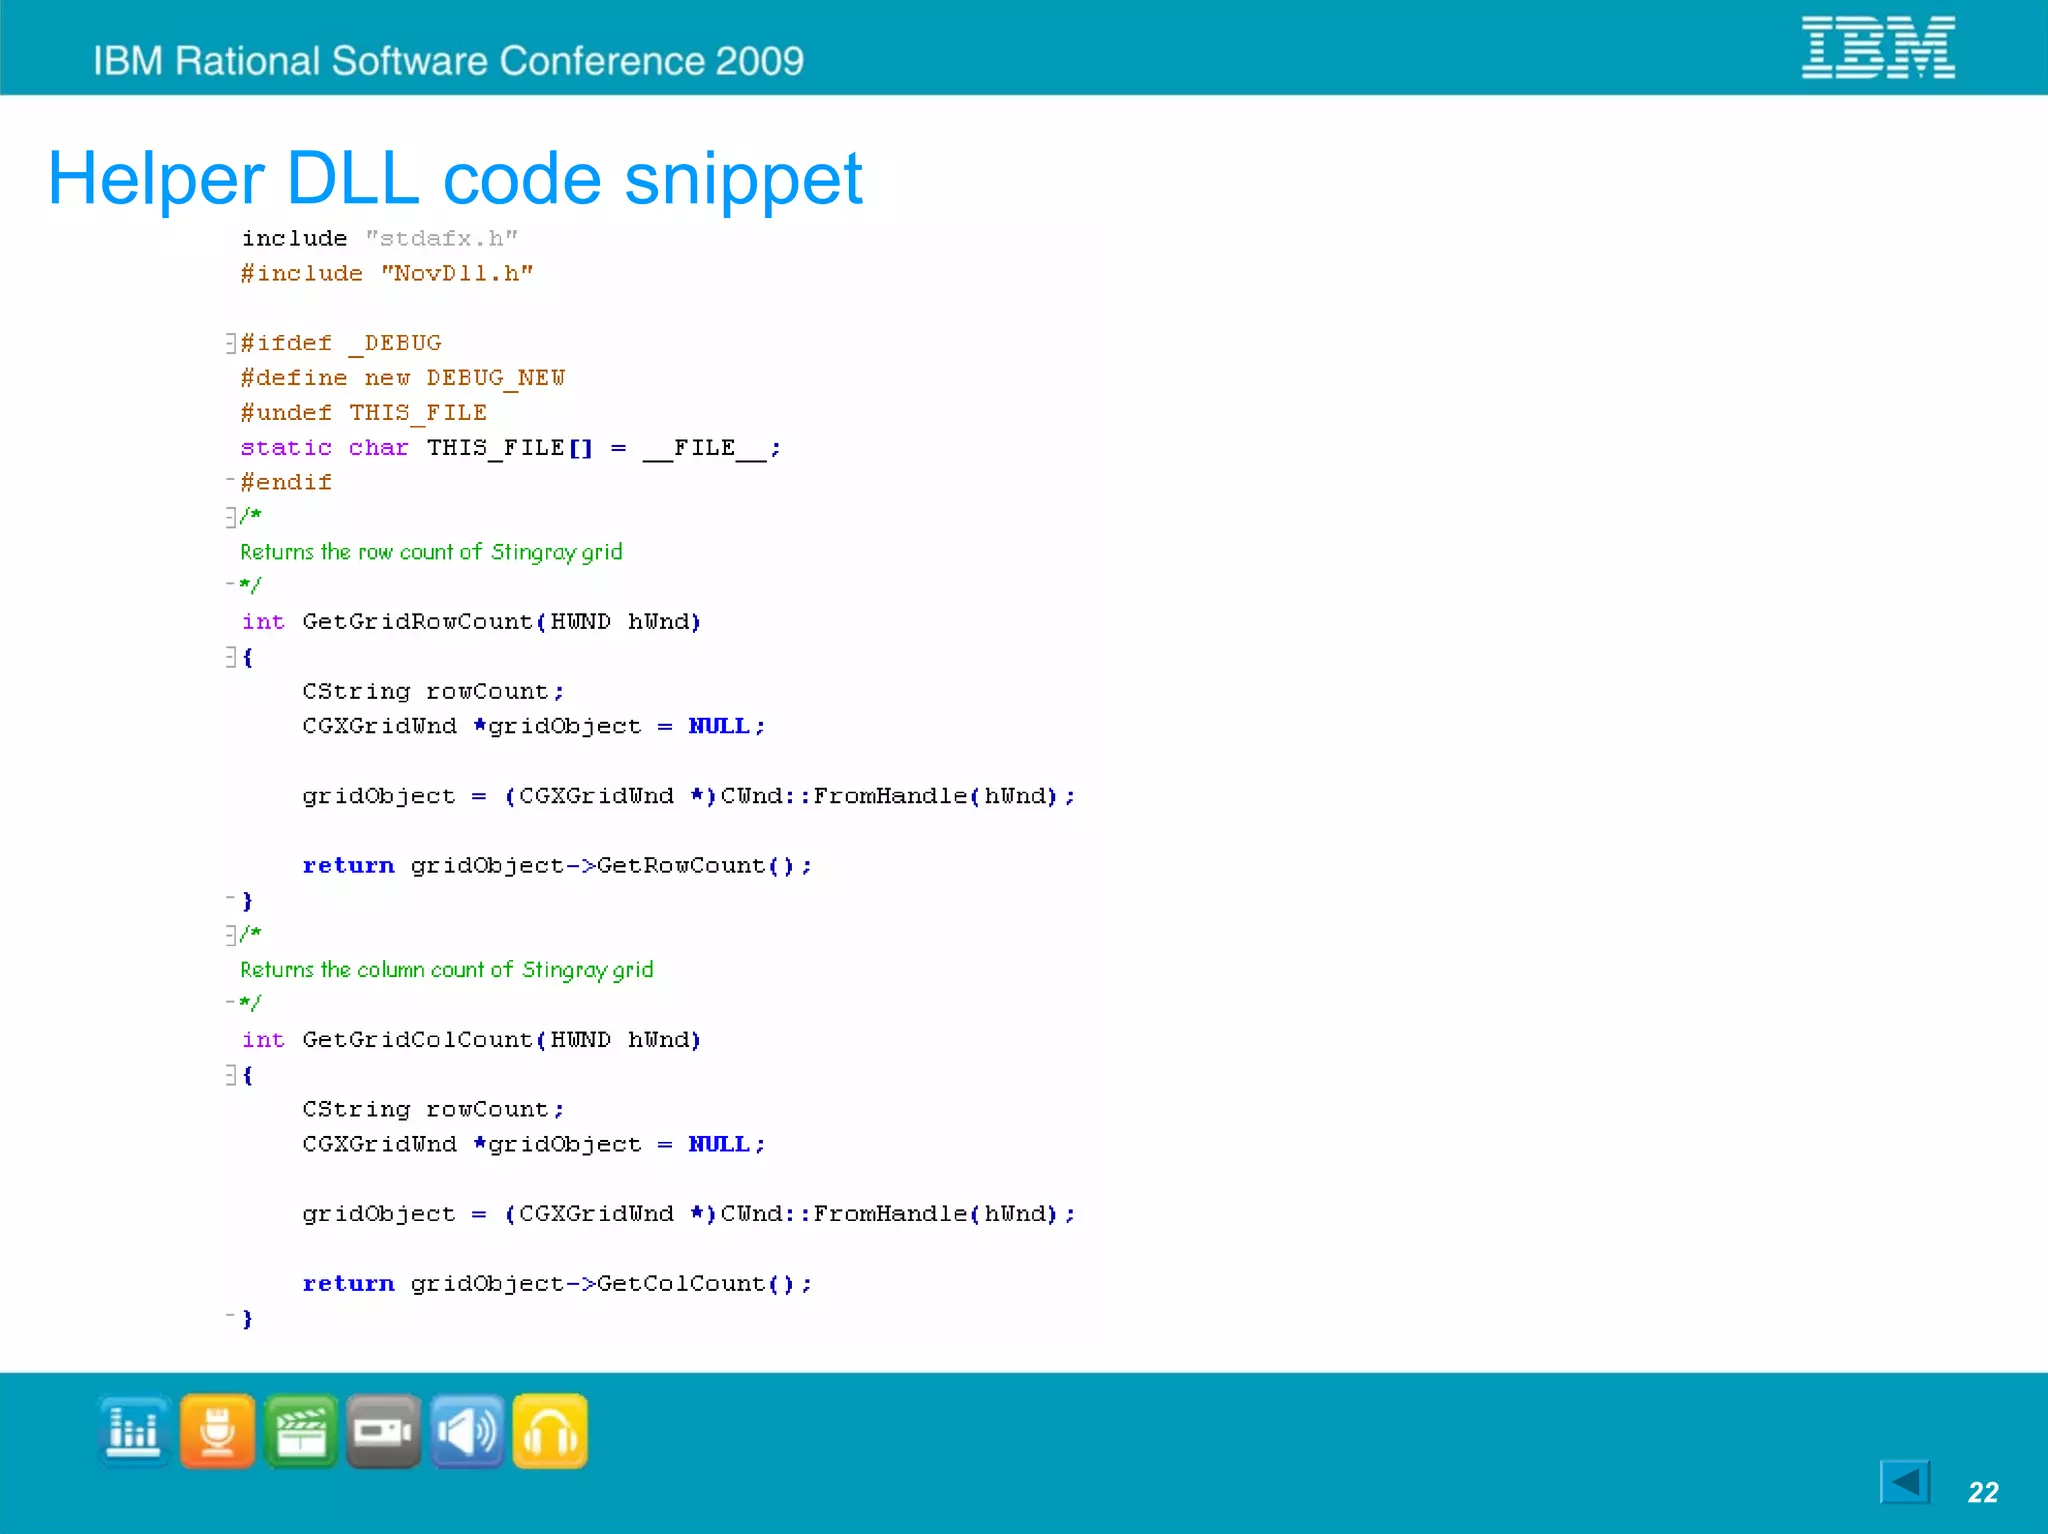Viewport: 2048px width, 1534px height.
Task: Collapse the row count comment block
Action: 230,516
